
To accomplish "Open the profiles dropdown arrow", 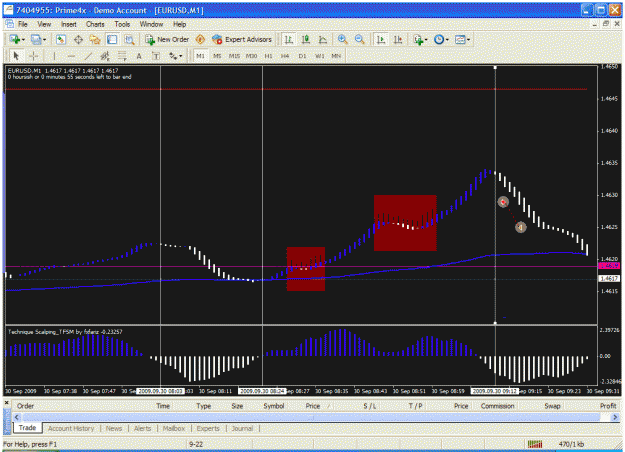I will click(44, 39).
